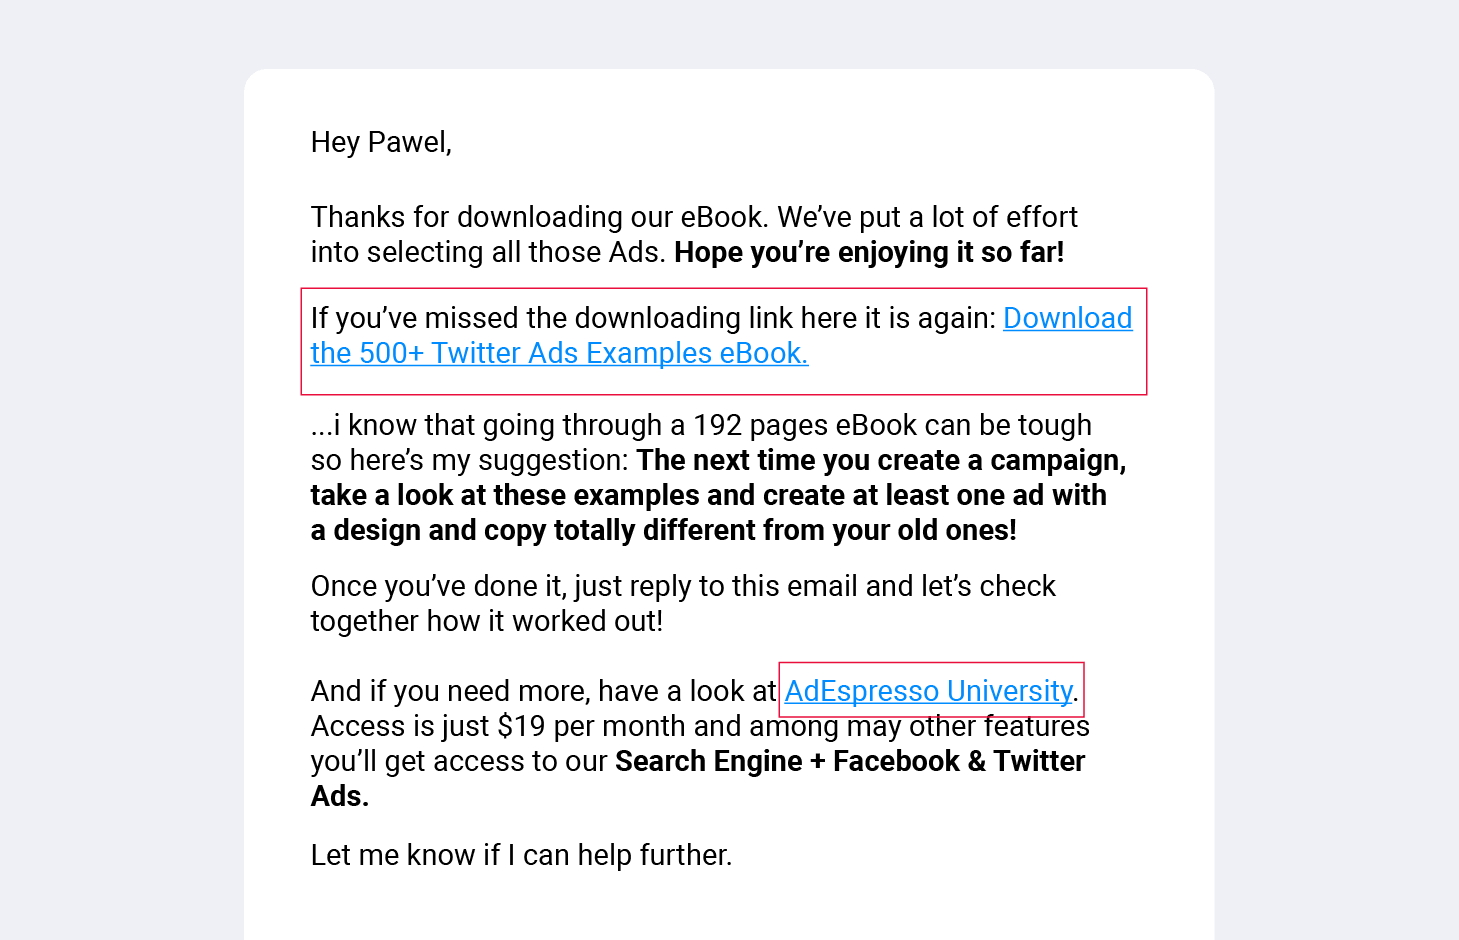1459x940 pixels.
Task: Click the '192 pages eBook' sentence
Action: pyautogui.click(x=701, y=425)
